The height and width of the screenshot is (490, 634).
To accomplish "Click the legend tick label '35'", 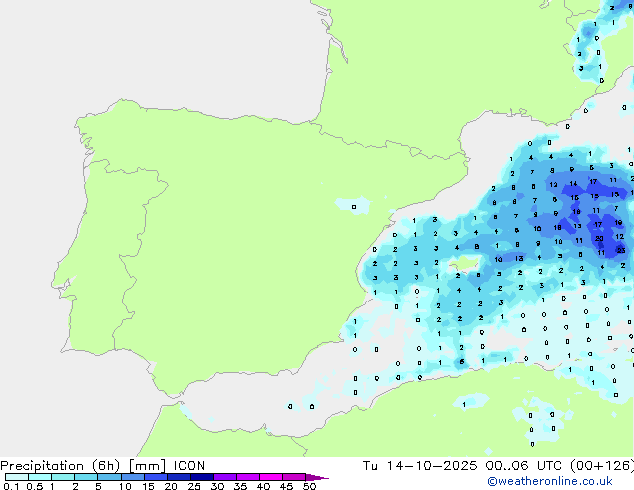I will [240, 486].
